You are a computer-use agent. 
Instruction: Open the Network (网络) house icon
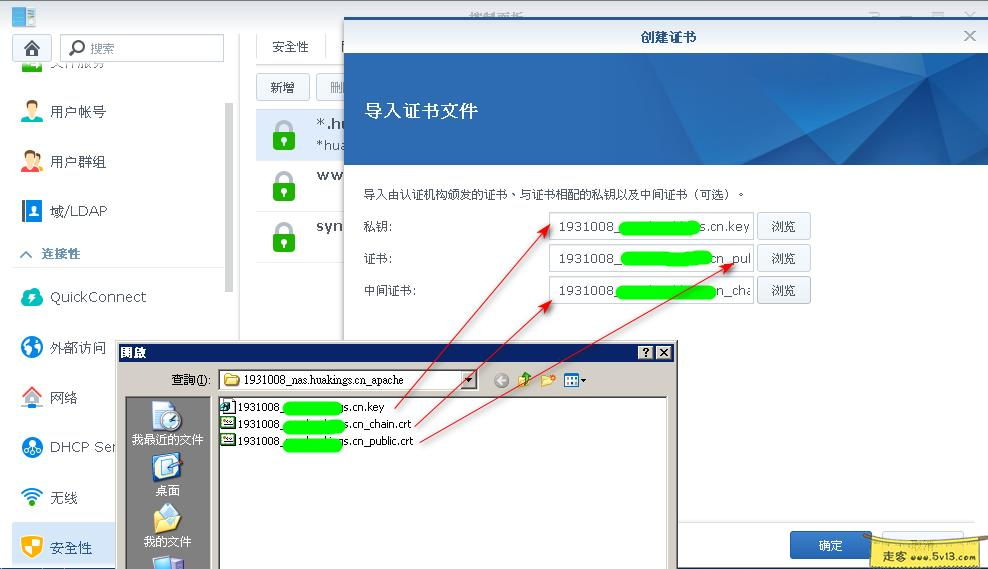pyautogui.click(x=32, y=397)
